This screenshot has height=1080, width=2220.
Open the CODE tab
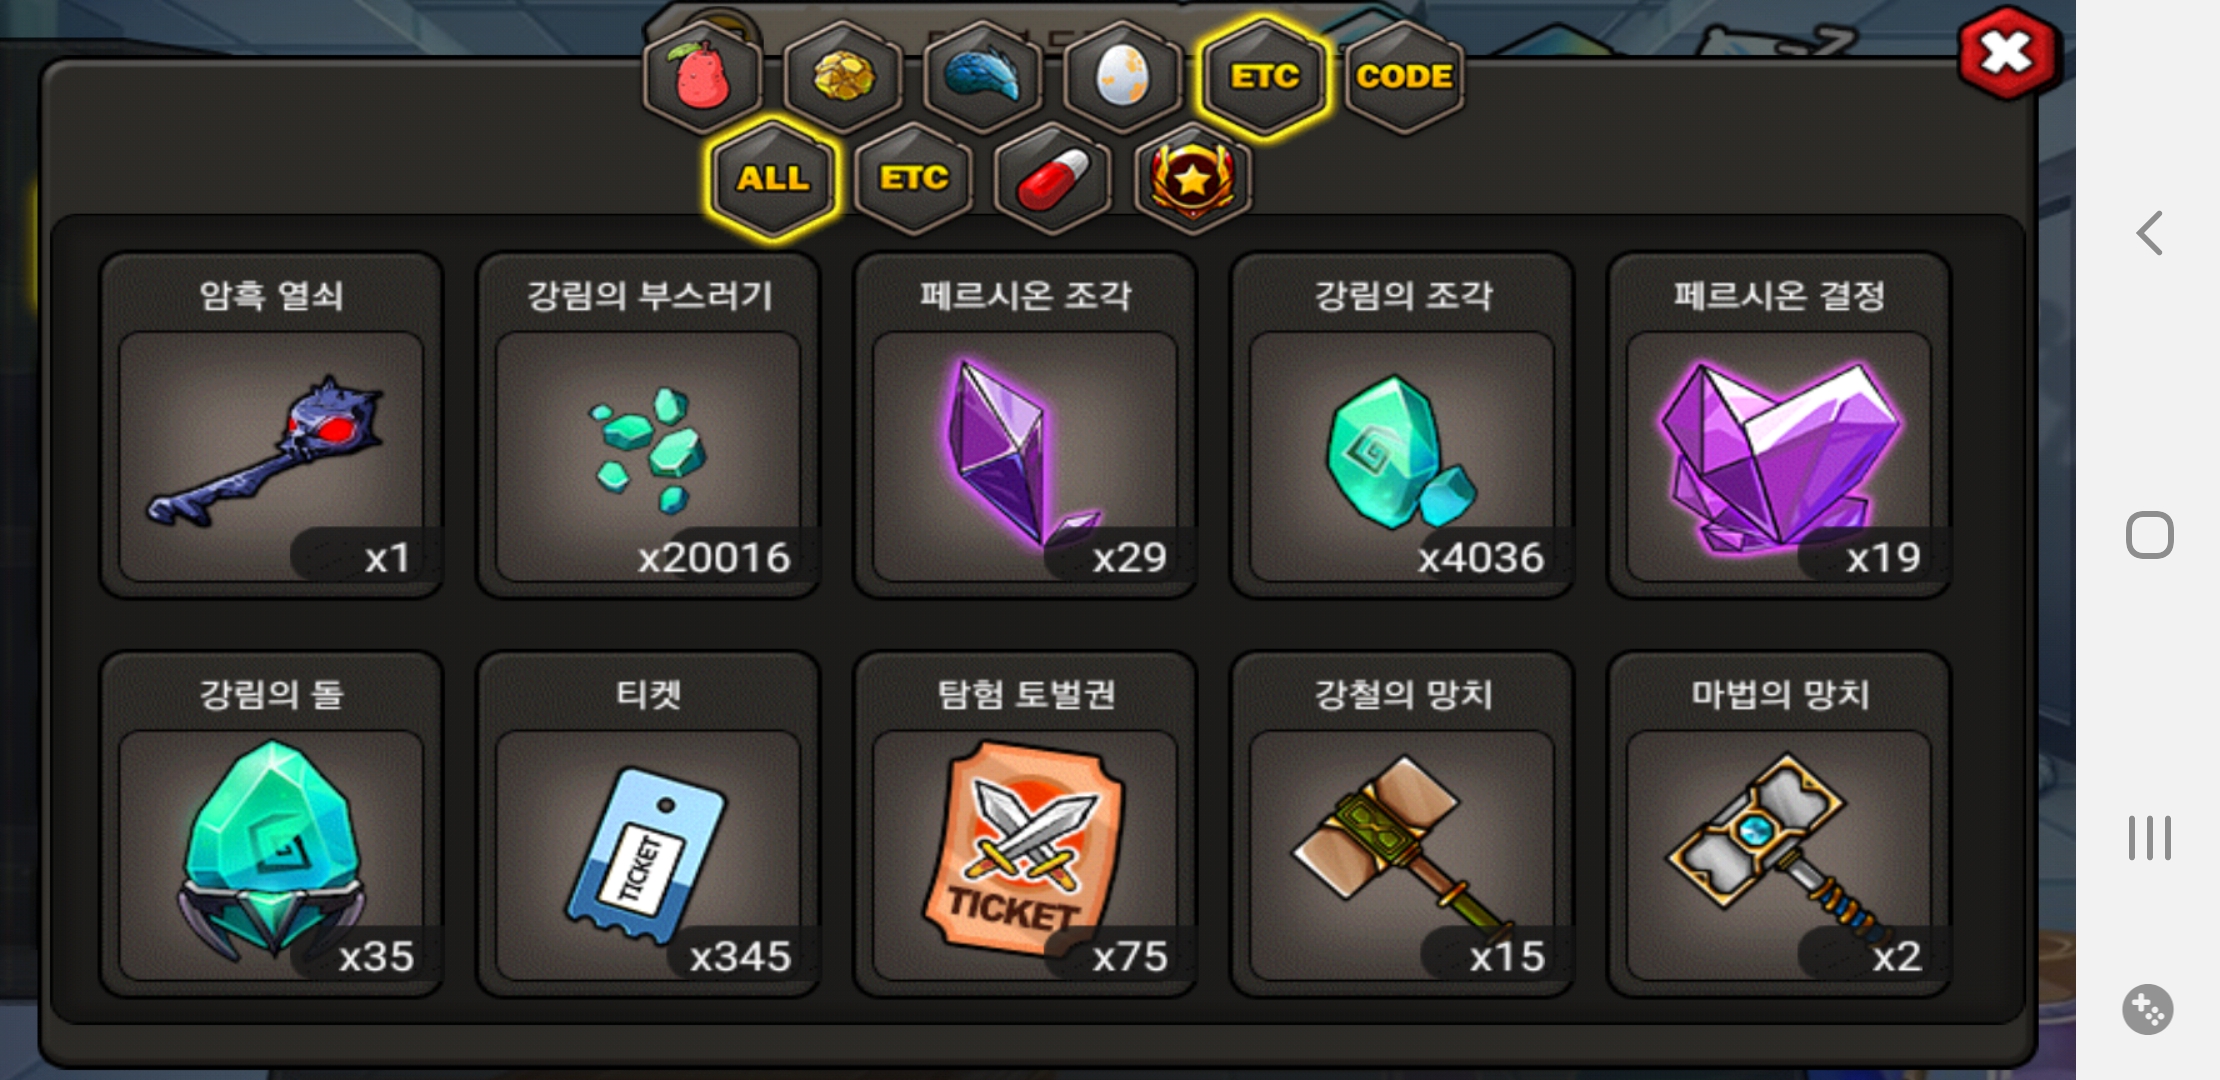click(x=1404, y=77)
